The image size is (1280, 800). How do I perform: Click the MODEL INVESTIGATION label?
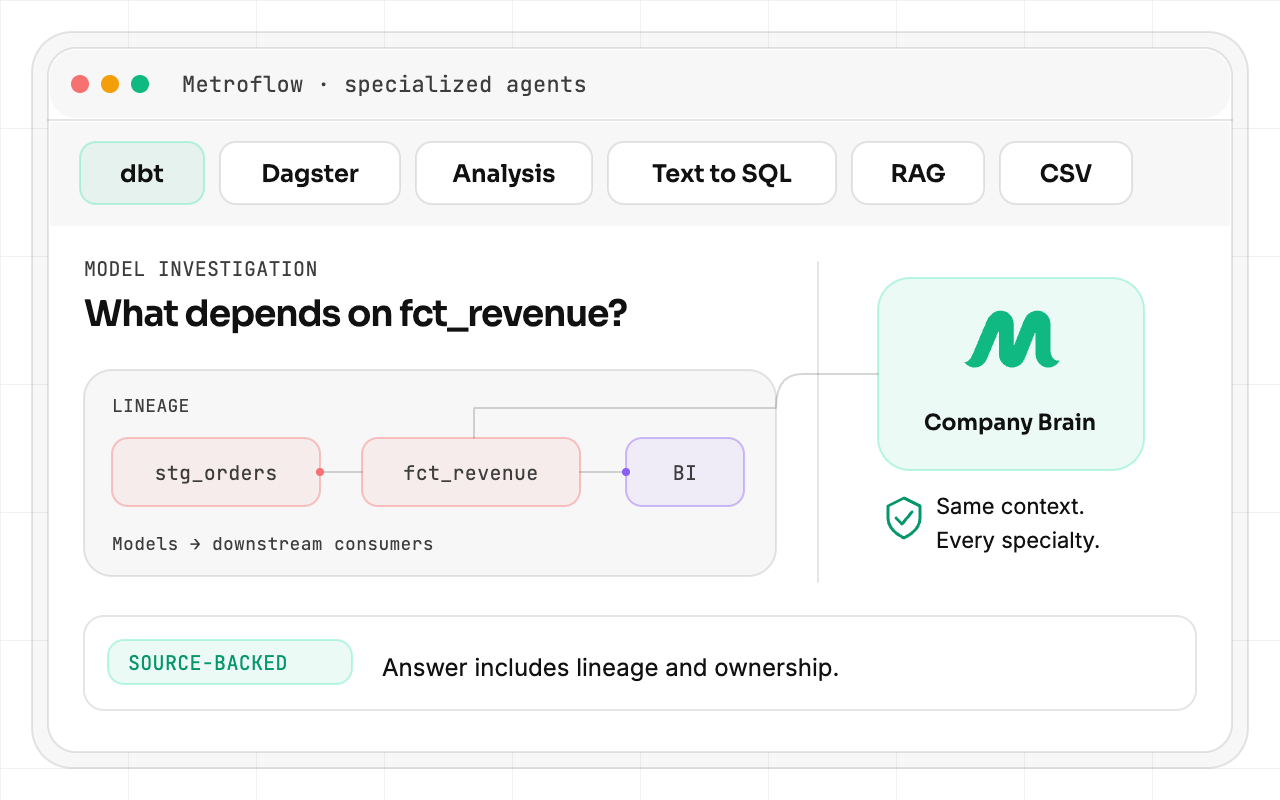201,269
